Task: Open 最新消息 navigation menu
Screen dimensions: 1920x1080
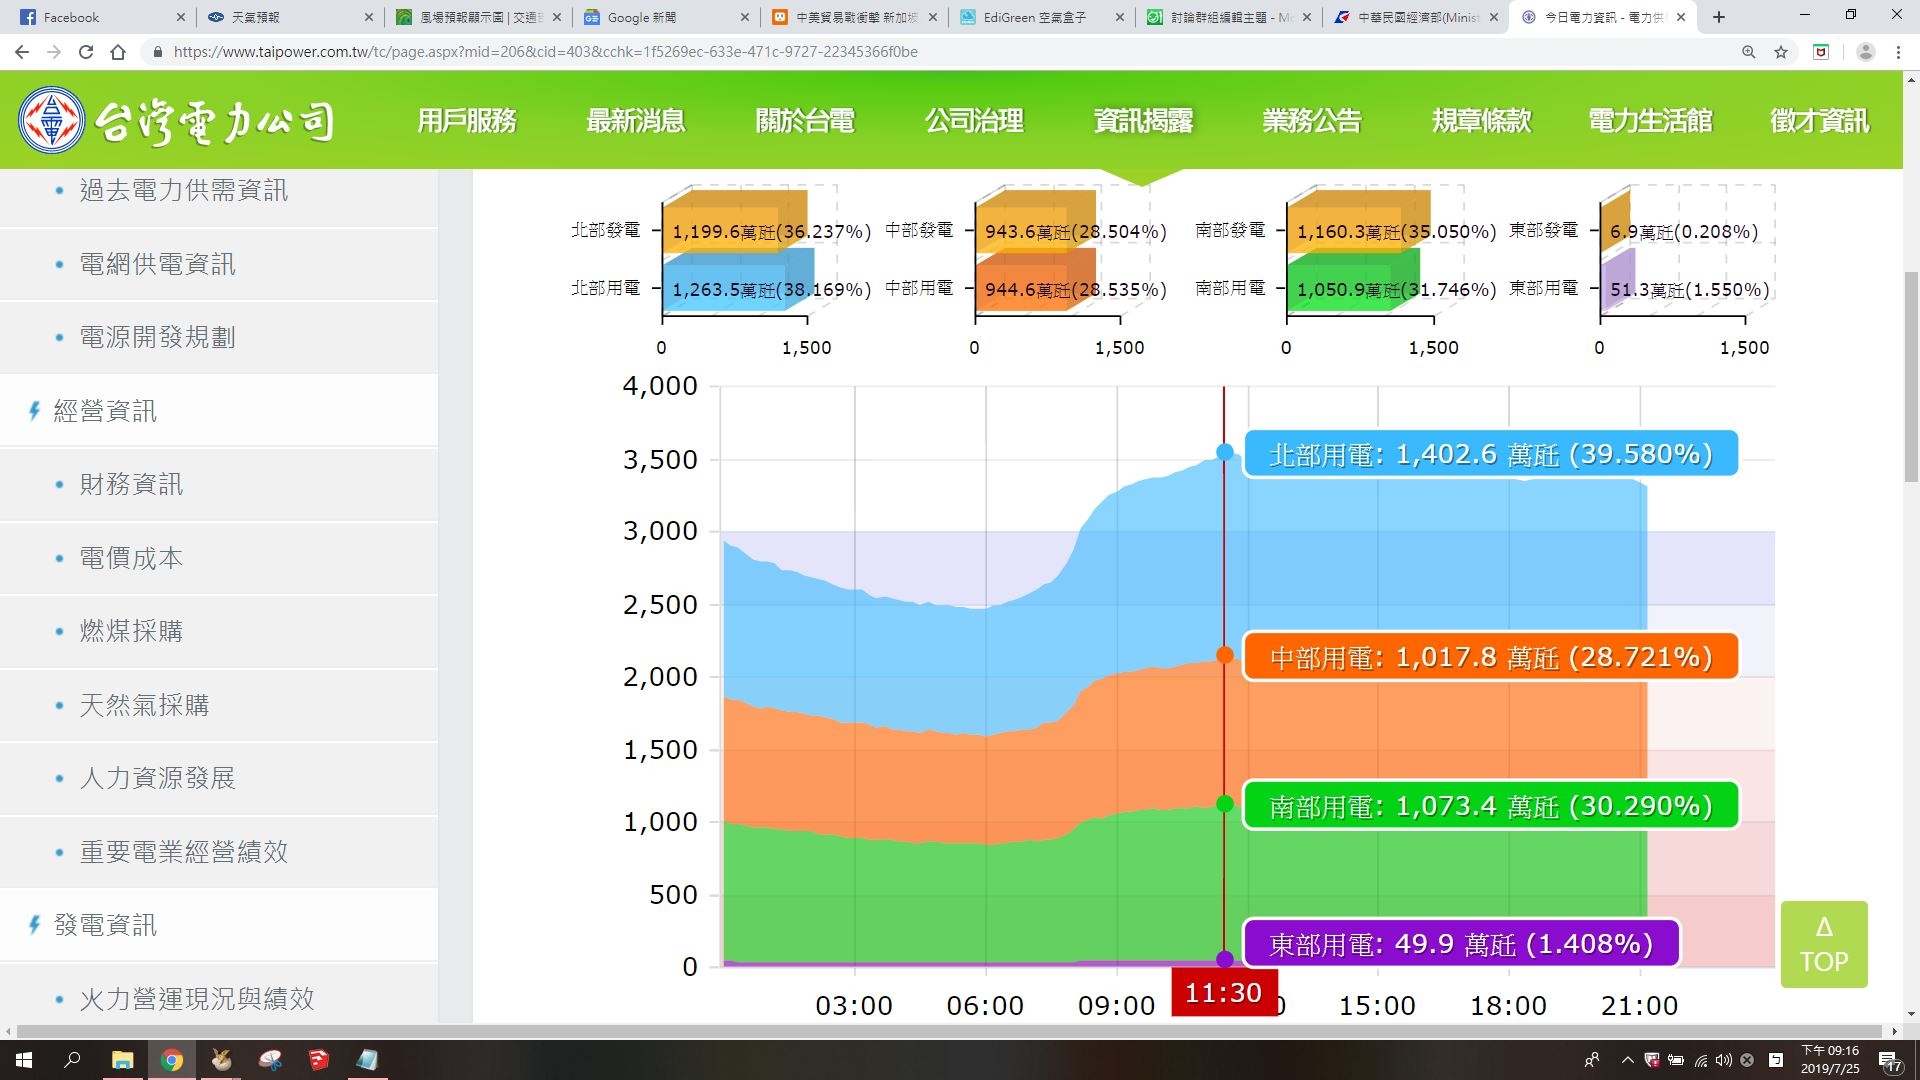Action: [636, 121]
